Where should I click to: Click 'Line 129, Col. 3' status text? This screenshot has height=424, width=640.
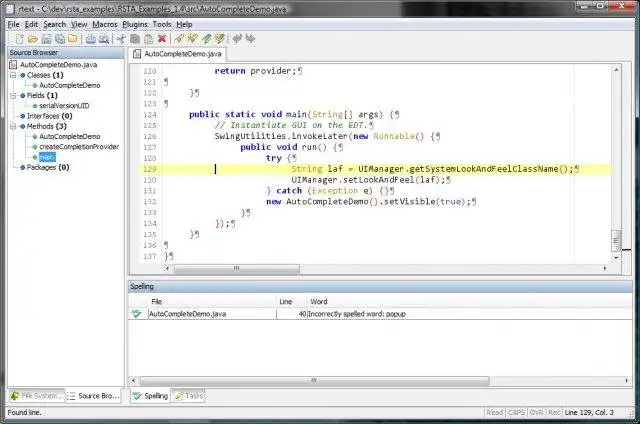[x=589, y=413]
